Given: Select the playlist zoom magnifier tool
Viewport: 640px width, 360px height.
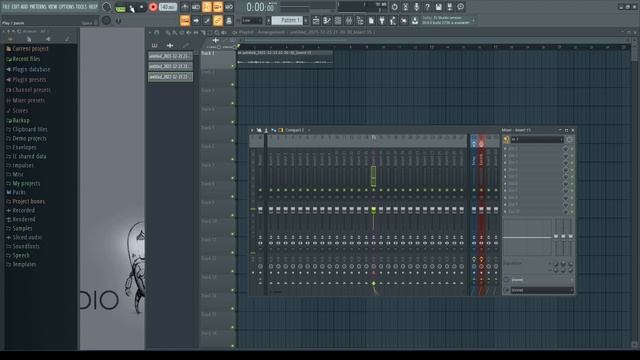Looking at the screenshot, I should pos(217,32).
